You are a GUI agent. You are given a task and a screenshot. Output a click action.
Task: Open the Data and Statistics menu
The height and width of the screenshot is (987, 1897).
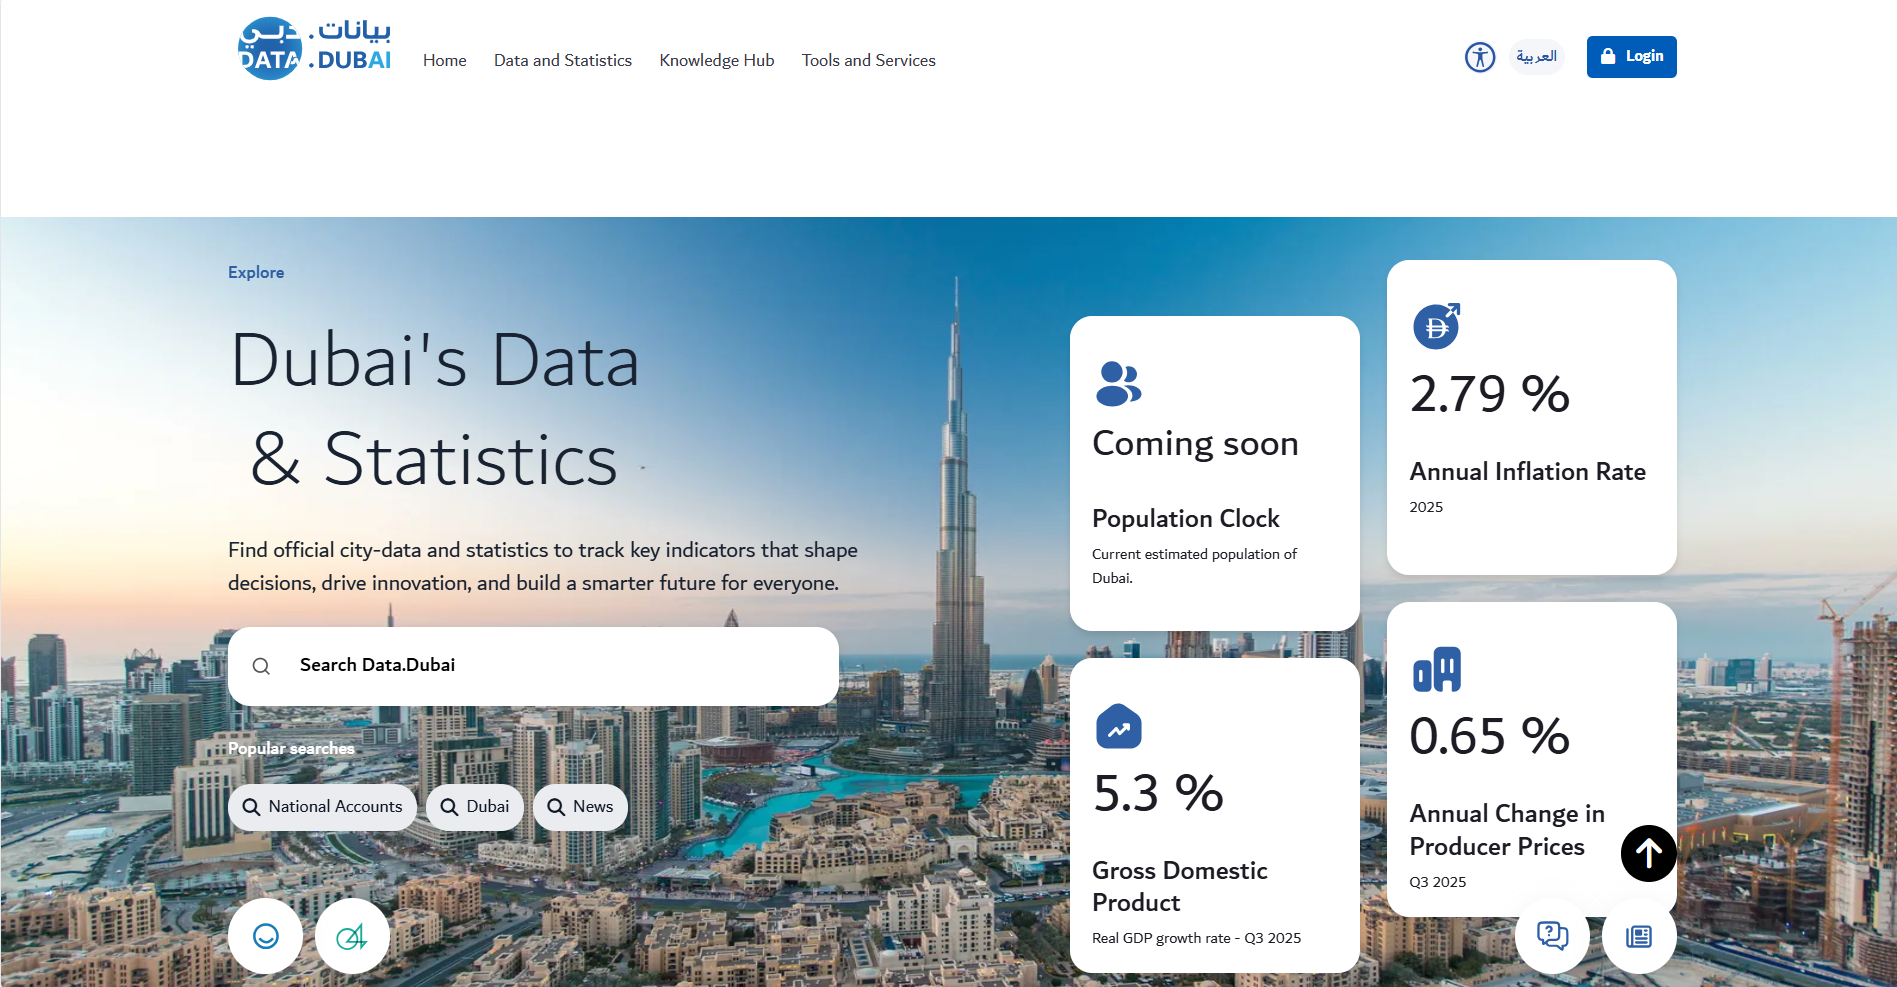click(562, 60)
